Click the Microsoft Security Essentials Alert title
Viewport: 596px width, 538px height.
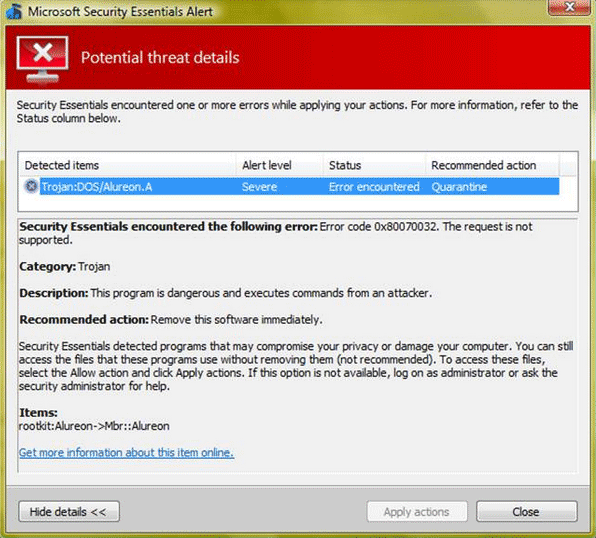(120, 11)
